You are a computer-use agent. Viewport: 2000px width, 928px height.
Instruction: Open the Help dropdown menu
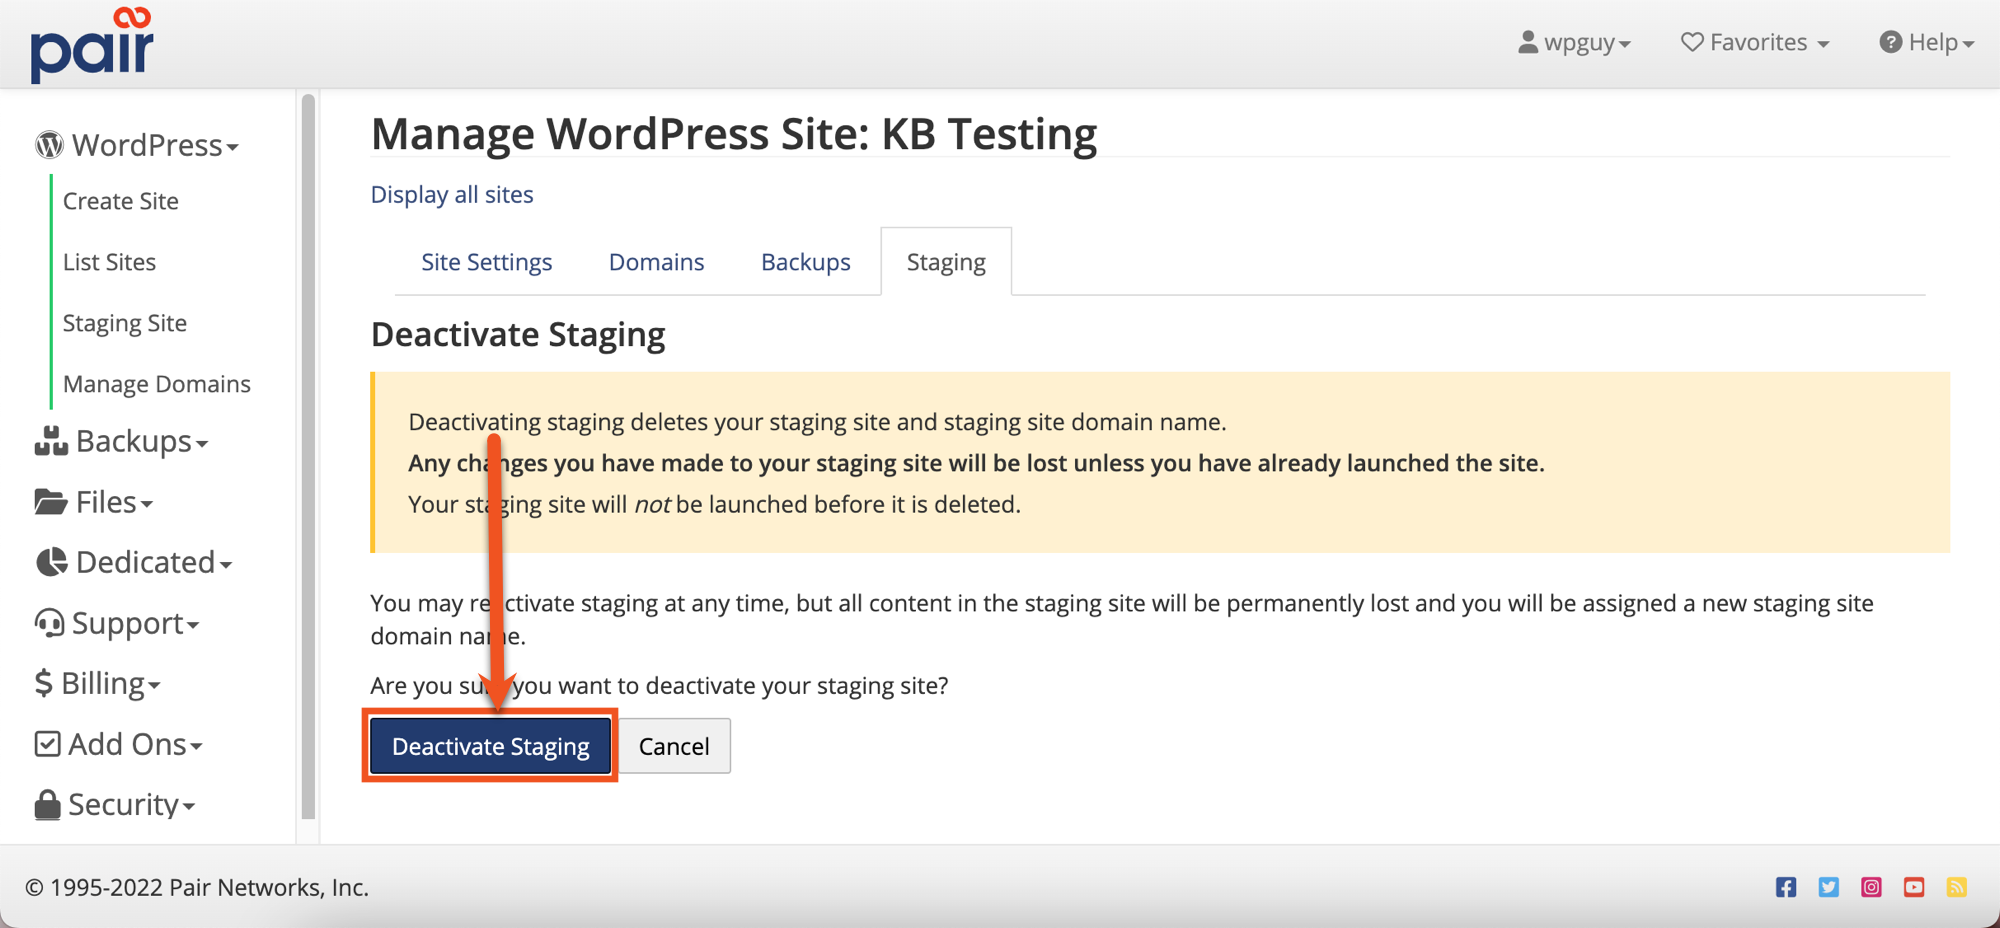click(x=1926, y=43)
